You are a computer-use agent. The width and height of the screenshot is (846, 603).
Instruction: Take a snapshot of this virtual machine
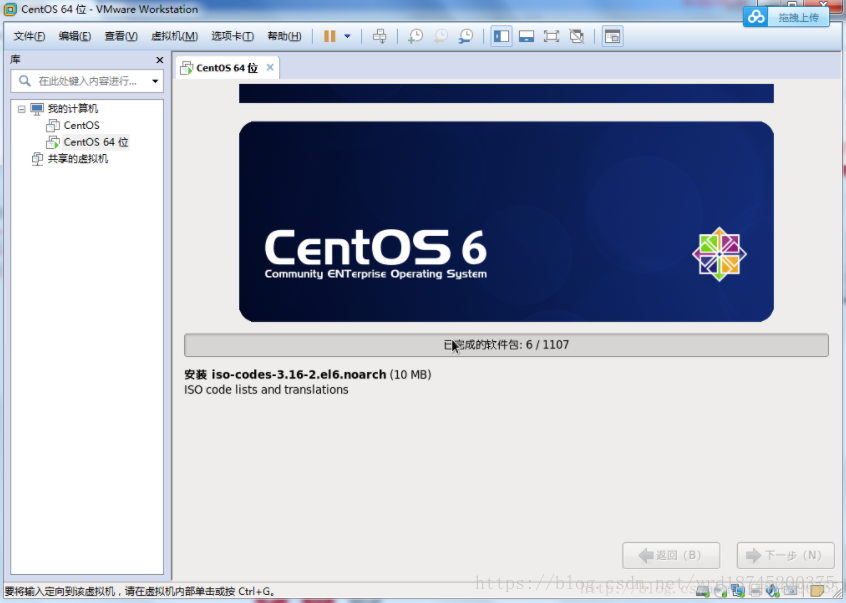click(415, 36)
